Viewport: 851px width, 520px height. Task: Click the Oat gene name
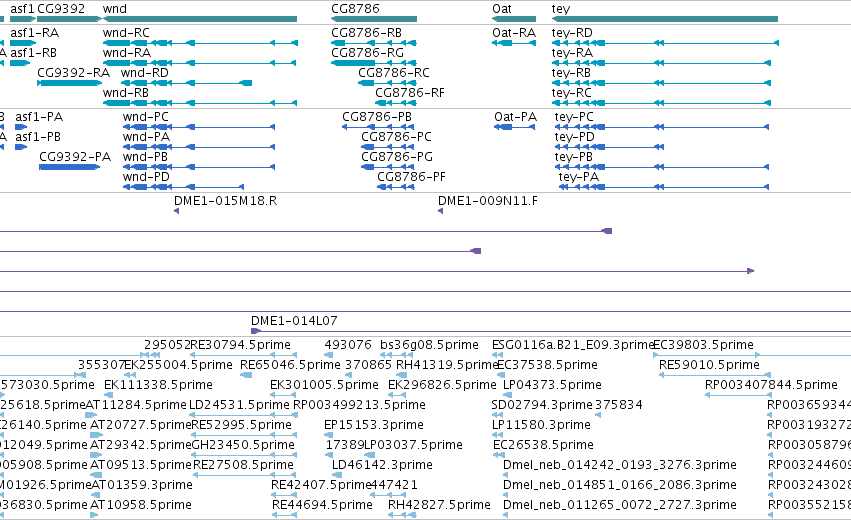coord(501,9)
